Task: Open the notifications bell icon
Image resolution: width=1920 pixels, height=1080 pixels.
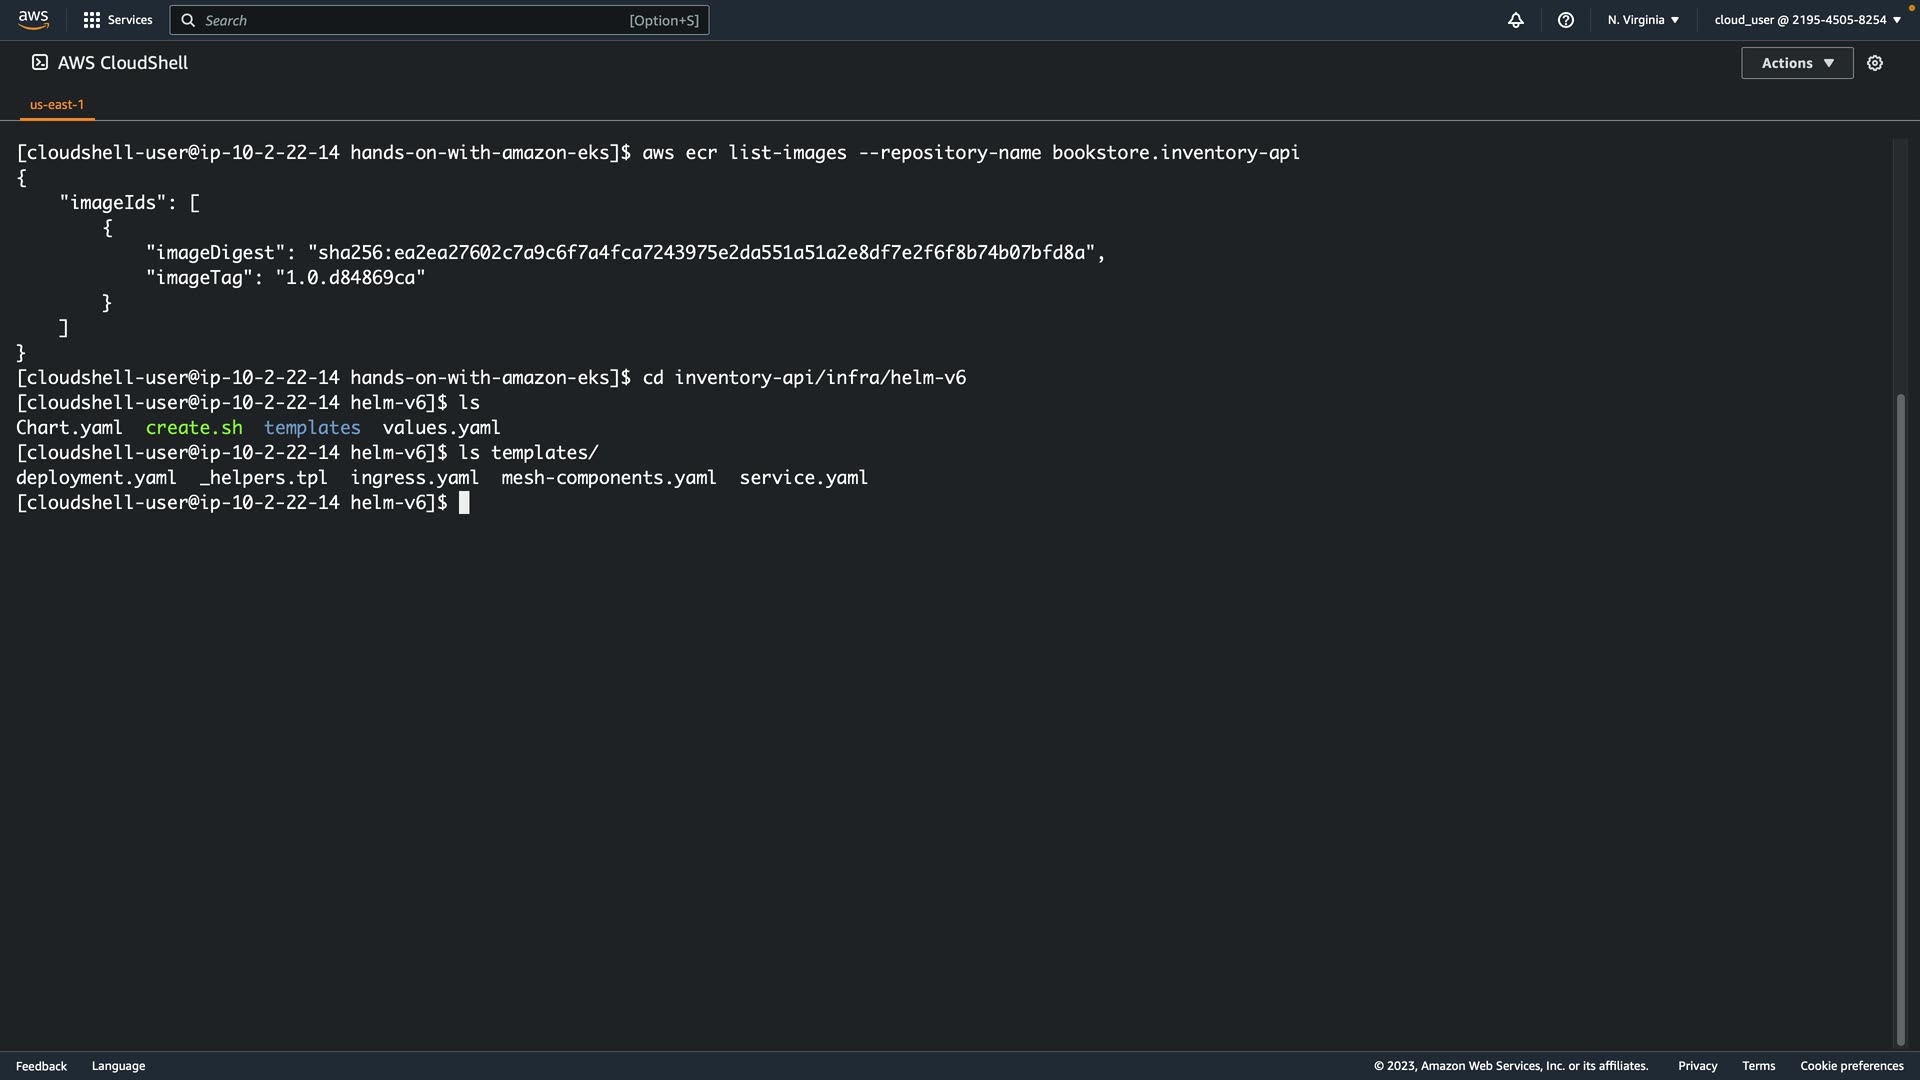Action: [1516, 20]
